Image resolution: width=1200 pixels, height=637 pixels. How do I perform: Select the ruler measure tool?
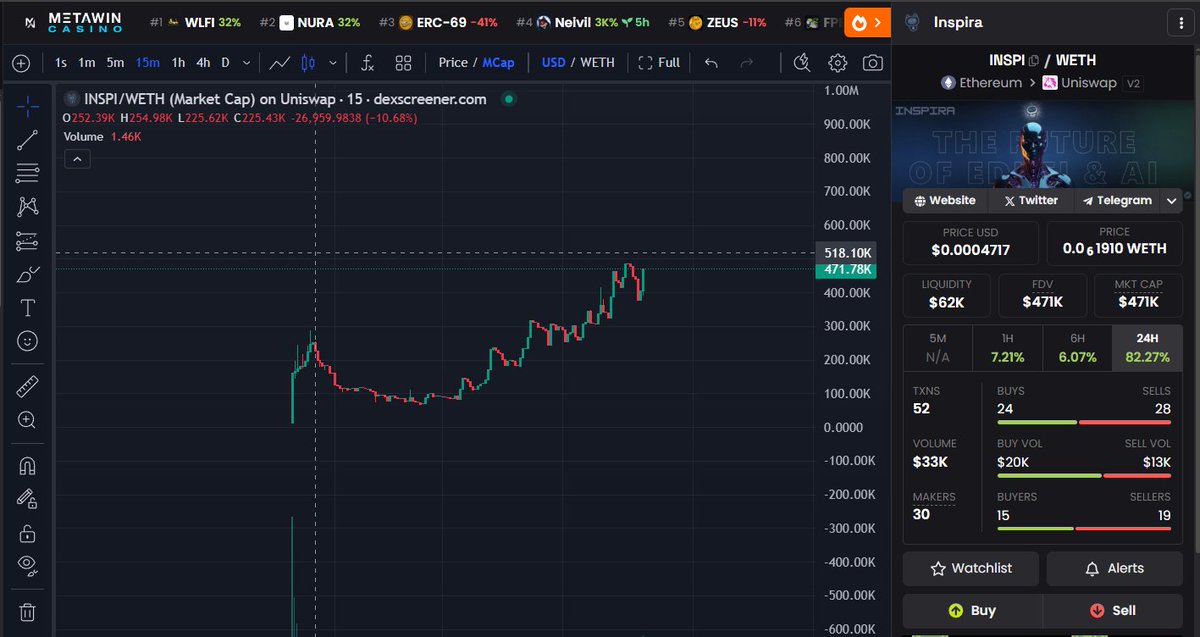pyautogui.click(x=28, y=386)
